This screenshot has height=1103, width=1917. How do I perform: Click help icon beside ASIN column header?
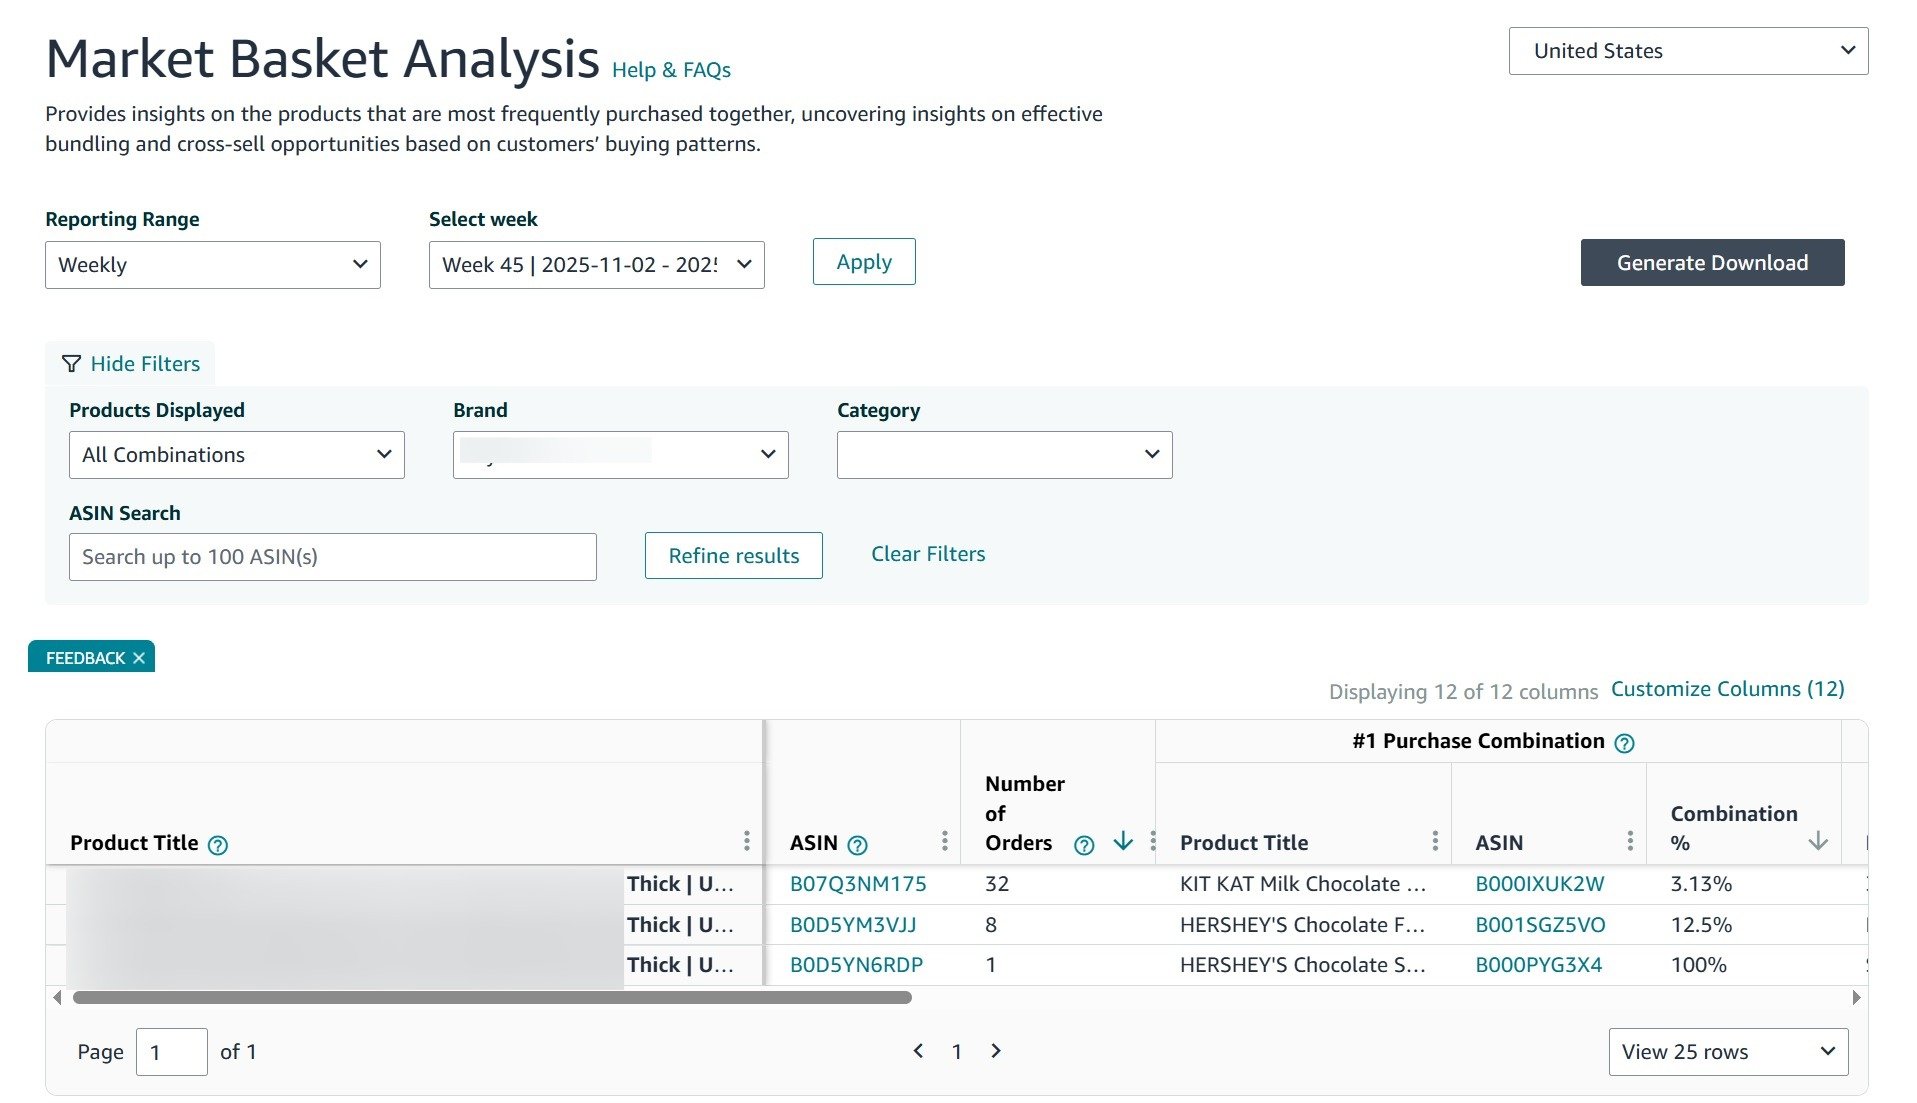pos(857,845)
